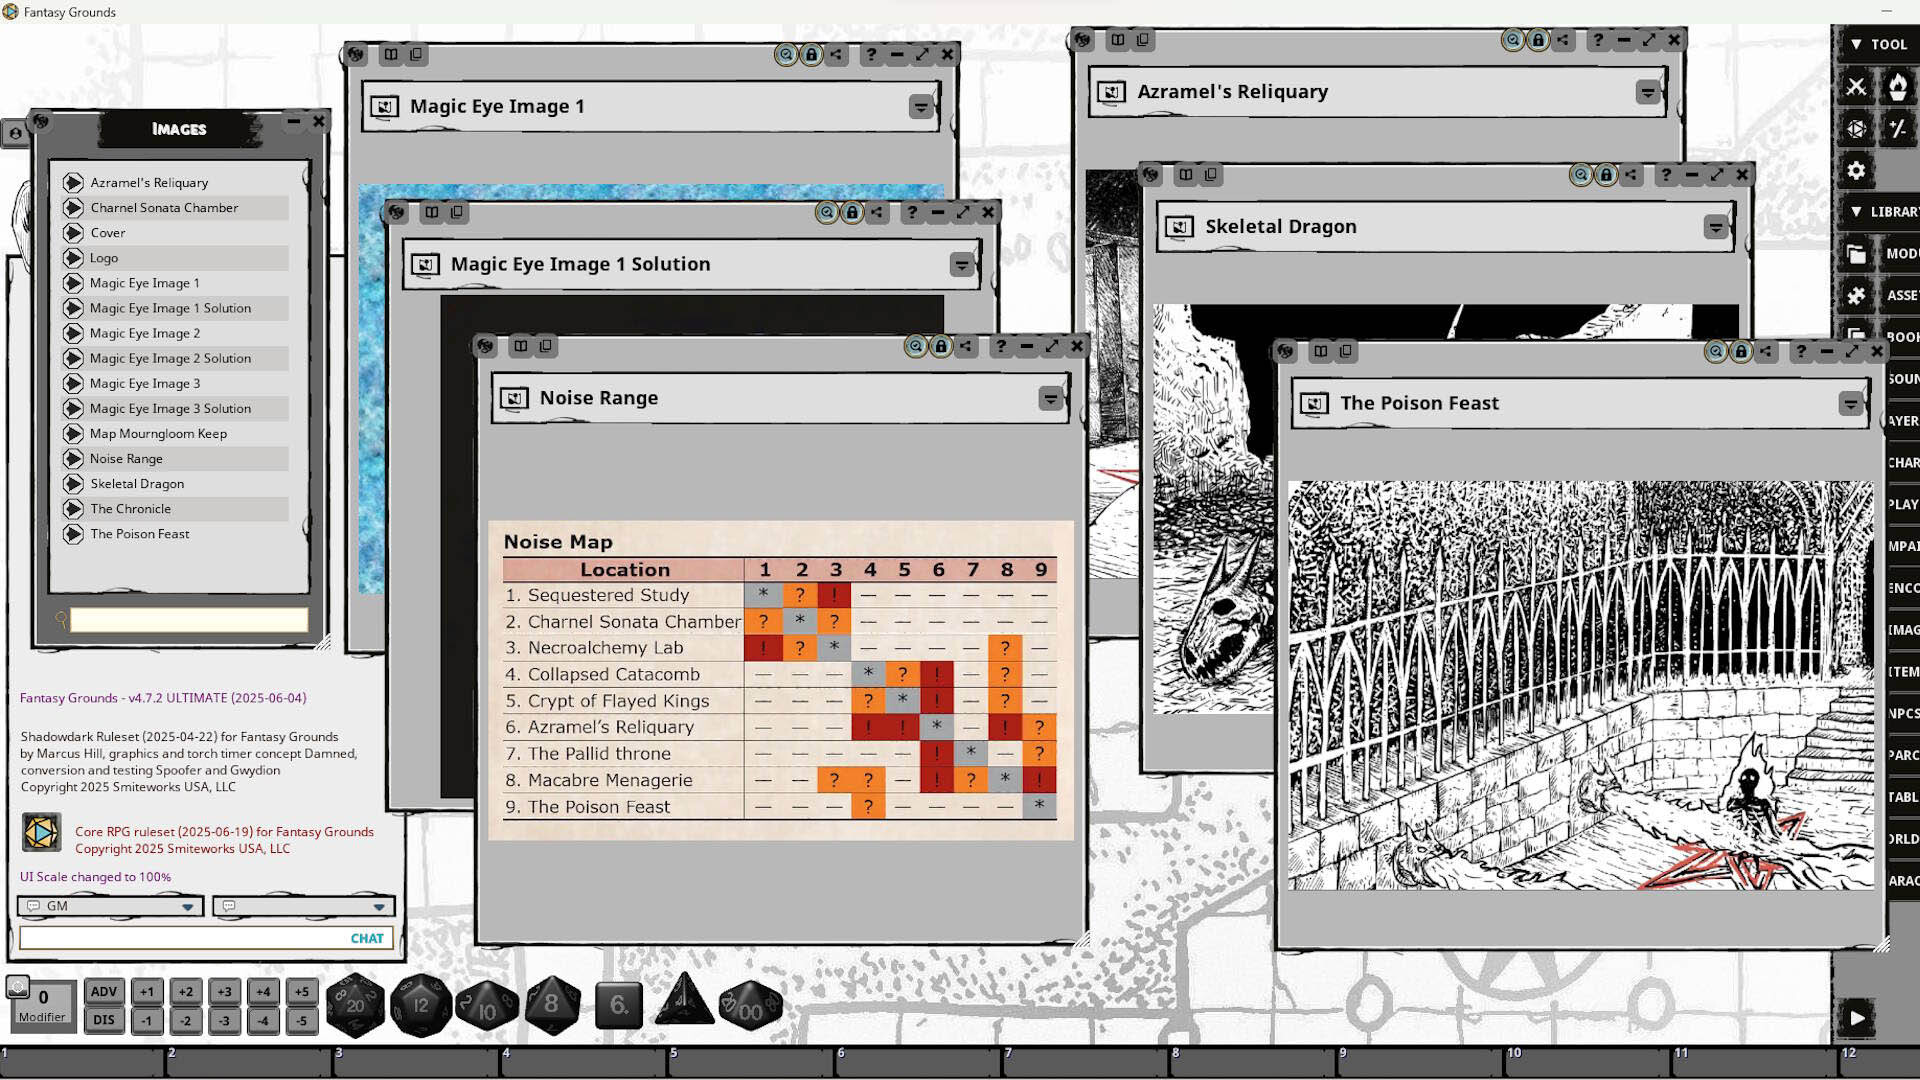
Task: Open the options gear in the Tool section
Action: coord(1856,171)
